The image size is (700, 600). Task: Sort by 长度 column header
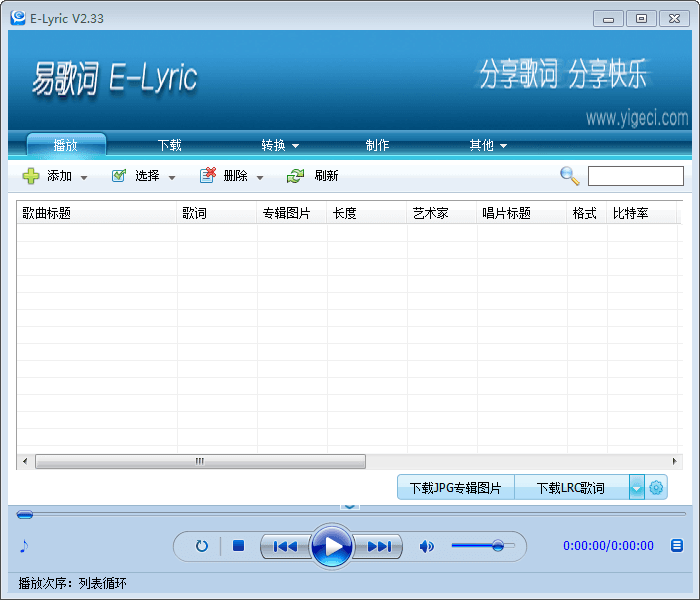367,213
